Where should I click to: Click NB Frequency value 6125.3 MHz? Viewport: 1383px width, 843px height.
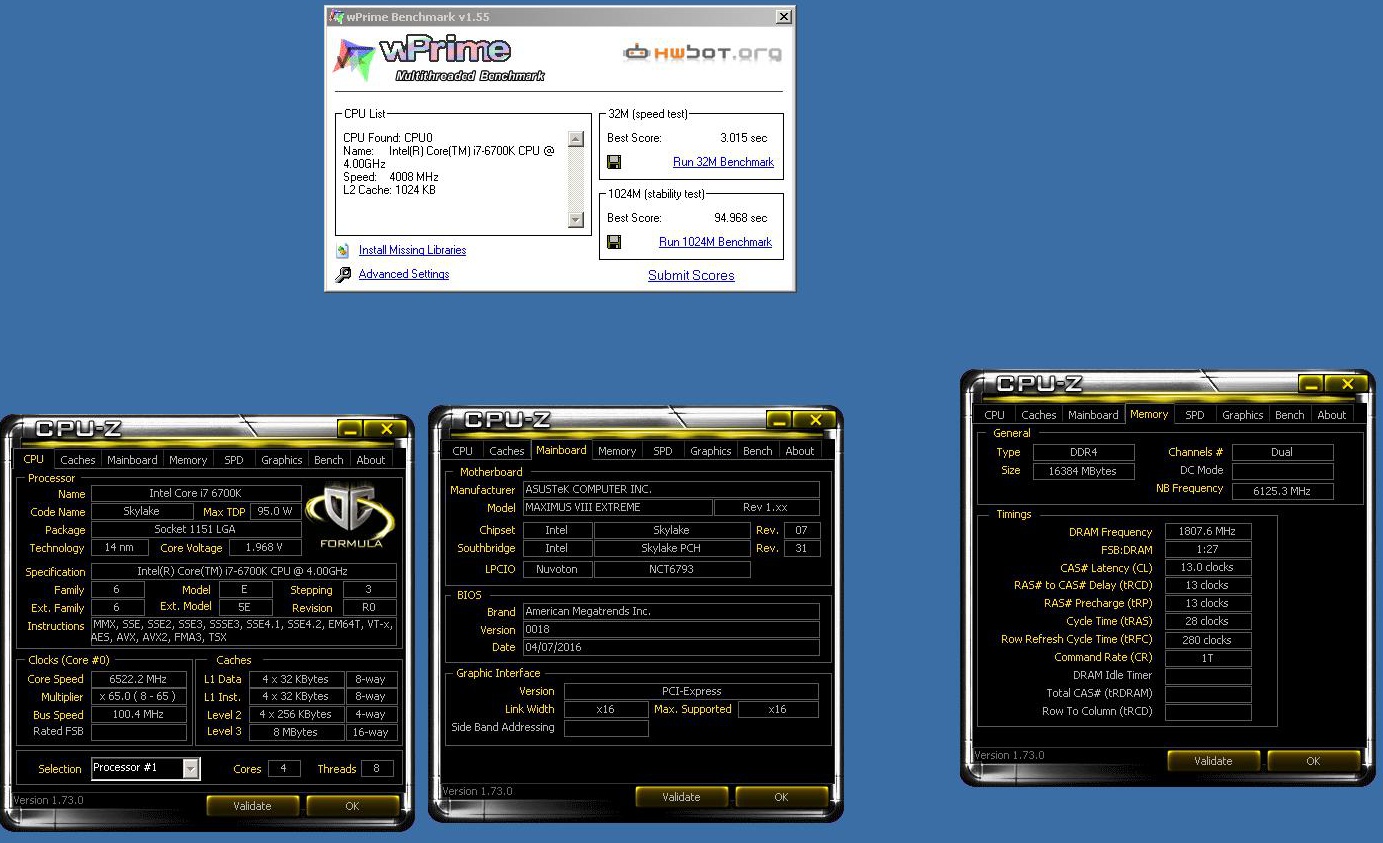[x=1282, y=491]
